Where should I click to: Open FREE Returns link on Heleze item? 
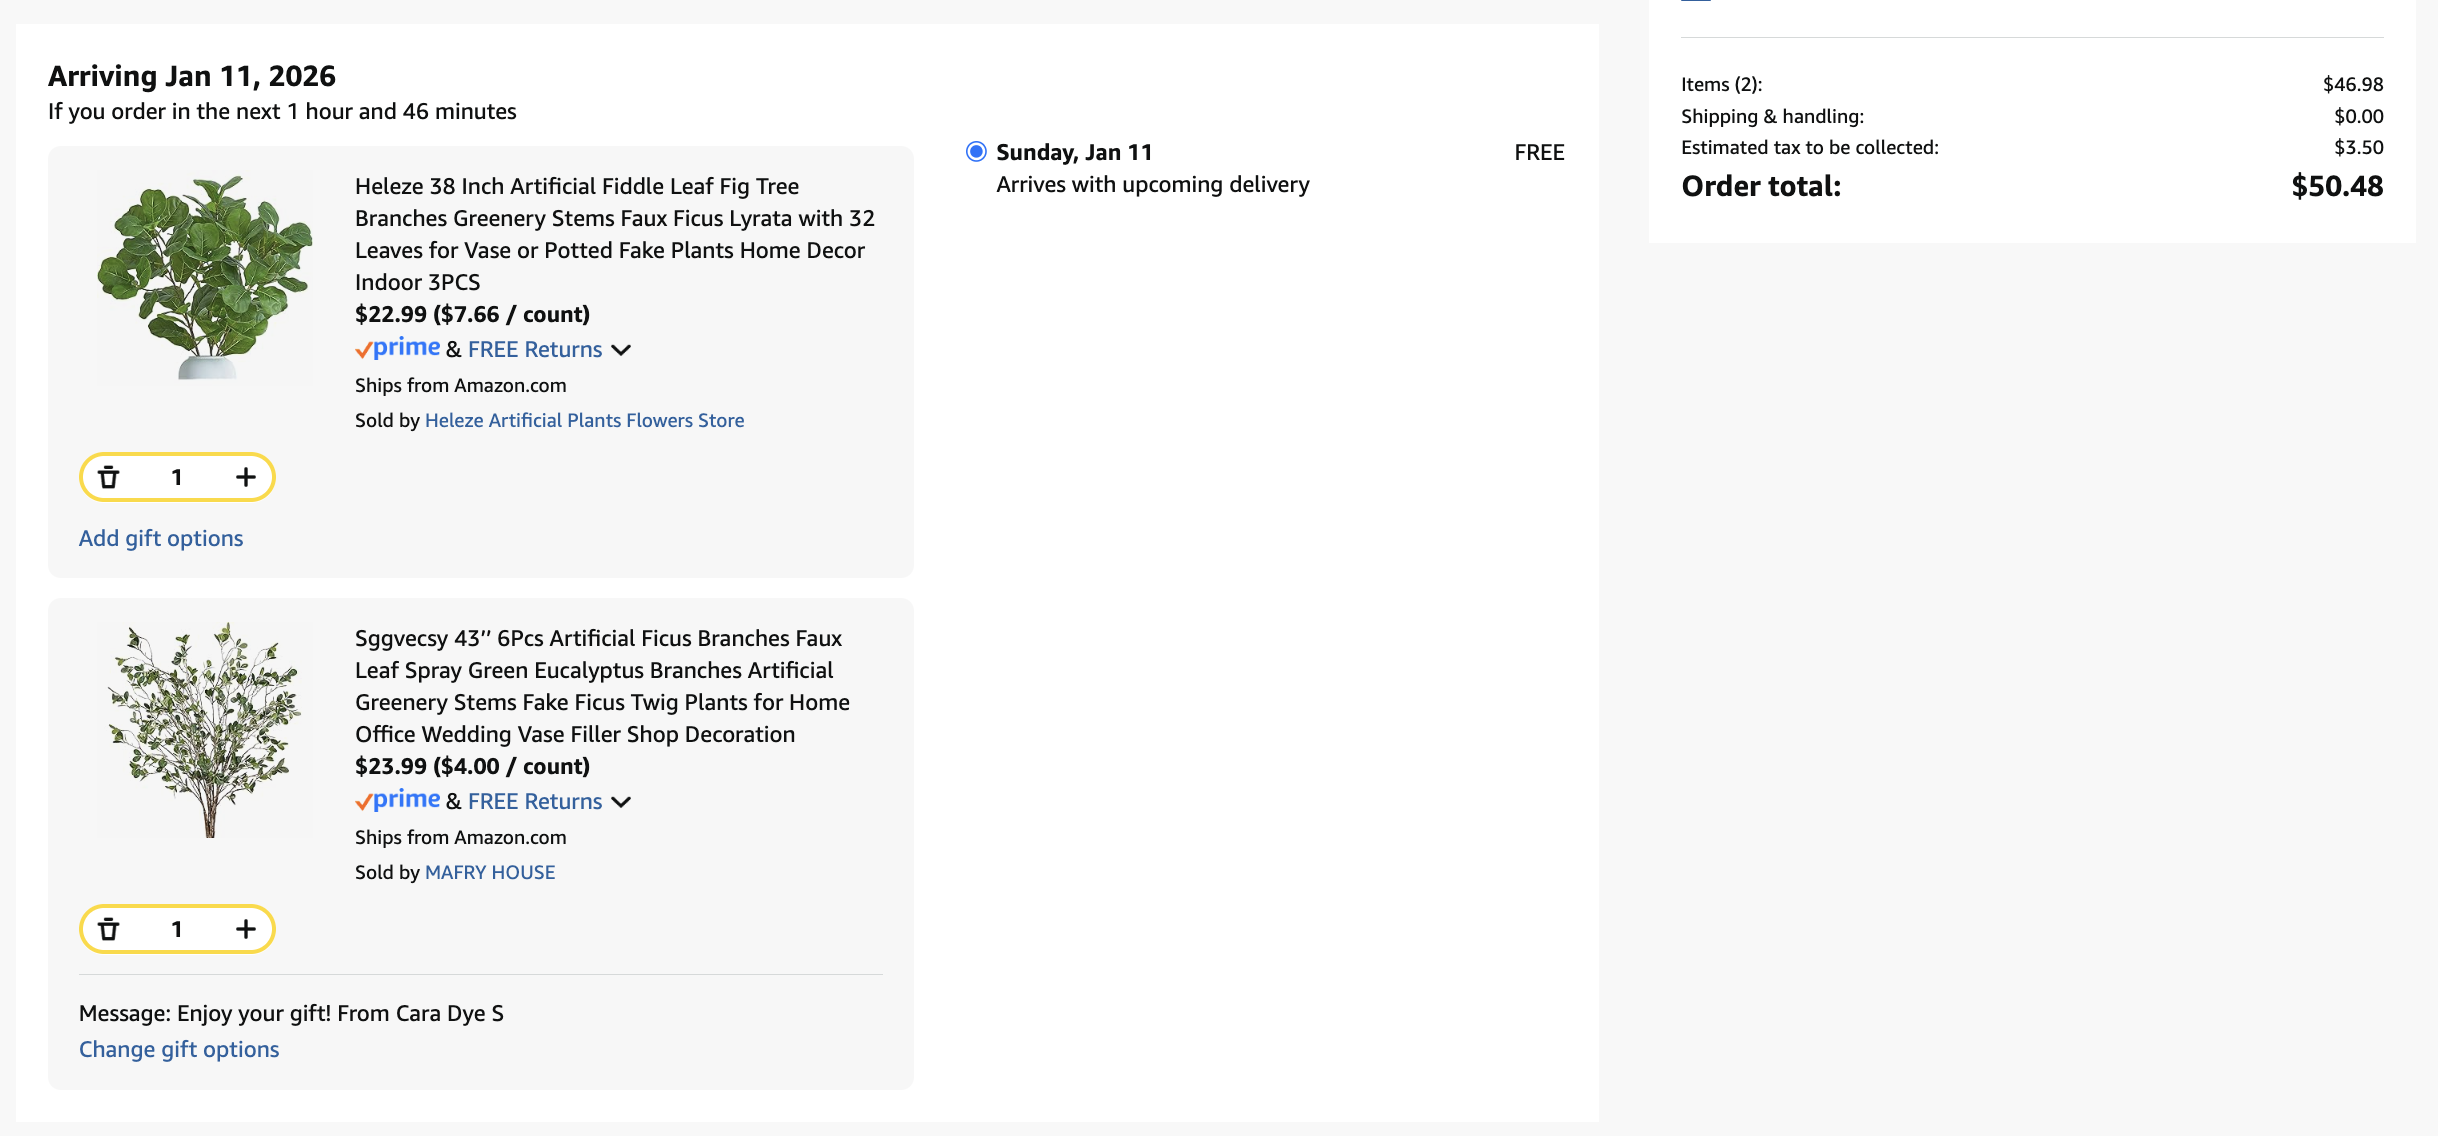pos(534,349)
